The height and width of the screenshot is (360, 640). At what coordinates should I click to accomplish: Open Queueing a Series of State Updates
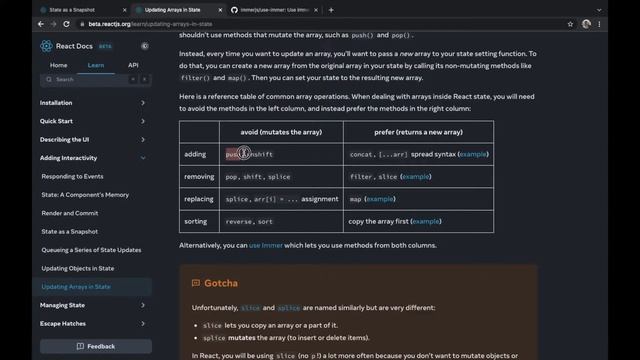tap(91, 250)
